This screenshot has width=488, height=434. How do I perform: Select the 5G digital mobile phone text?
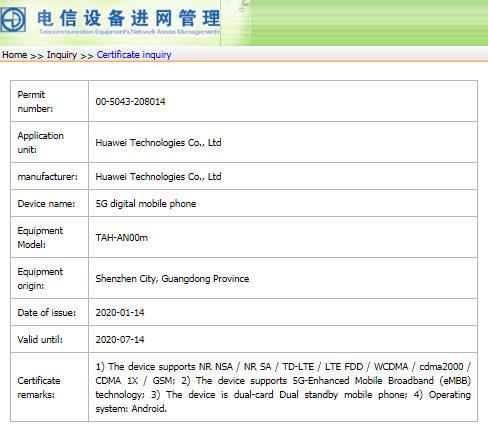pyautogui.click(x=146, y=203)
